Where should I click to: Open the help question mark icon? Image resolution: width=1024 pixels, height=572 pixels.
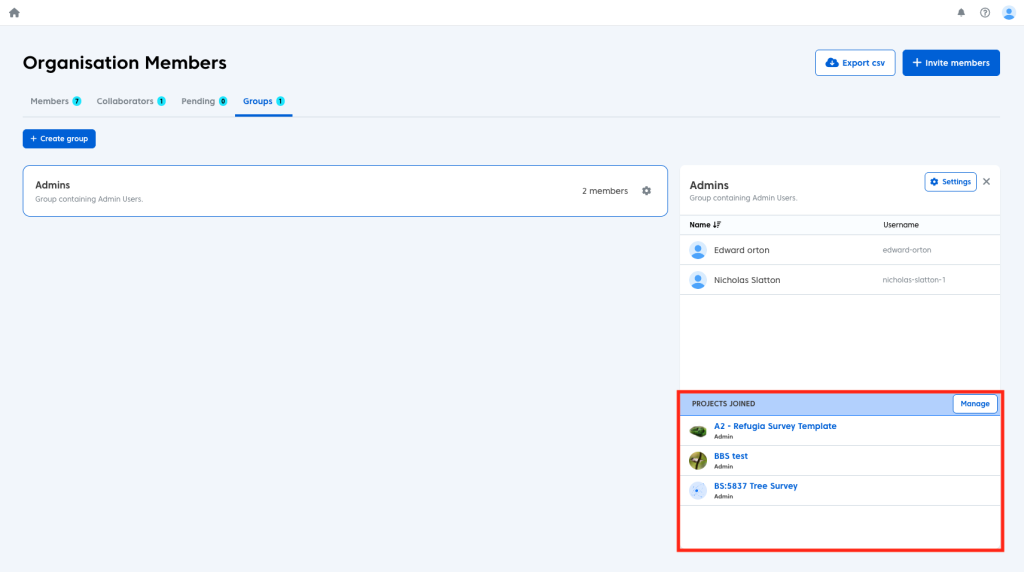click(985, 13)
